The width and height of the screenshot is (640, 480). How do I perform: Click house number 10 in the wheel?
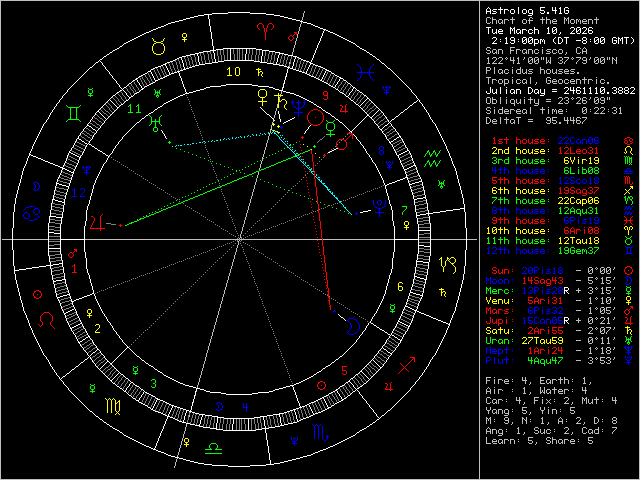coord(233,72)
